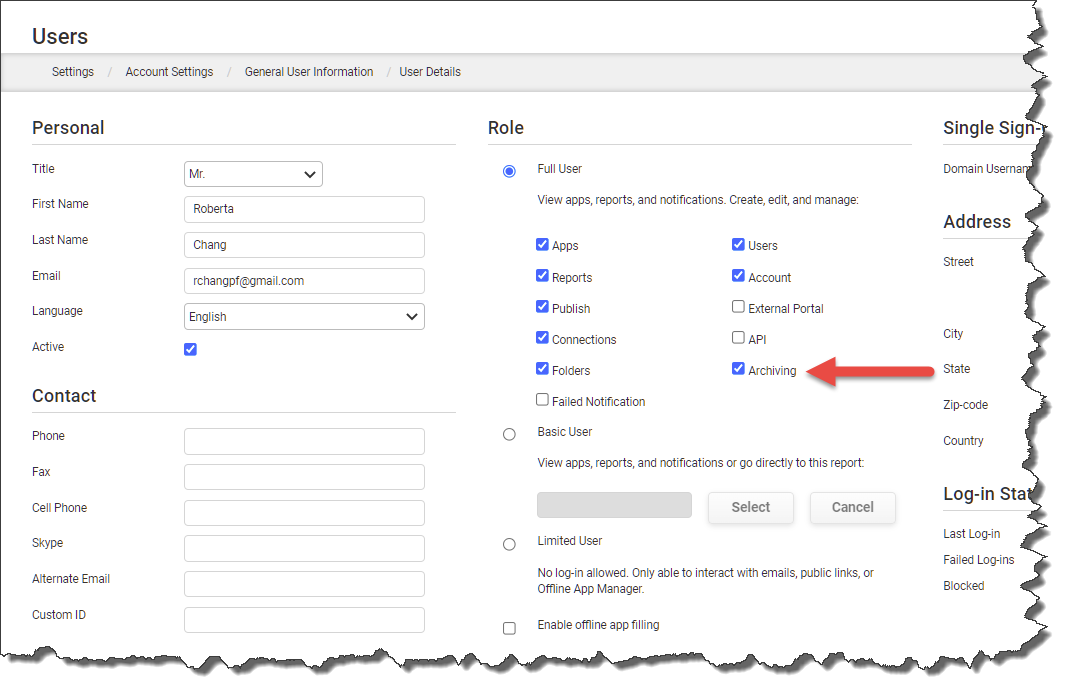Toggle the Active checkbox
The image size is (1068, 692).
pyautogui.click(x=191, y=349)
